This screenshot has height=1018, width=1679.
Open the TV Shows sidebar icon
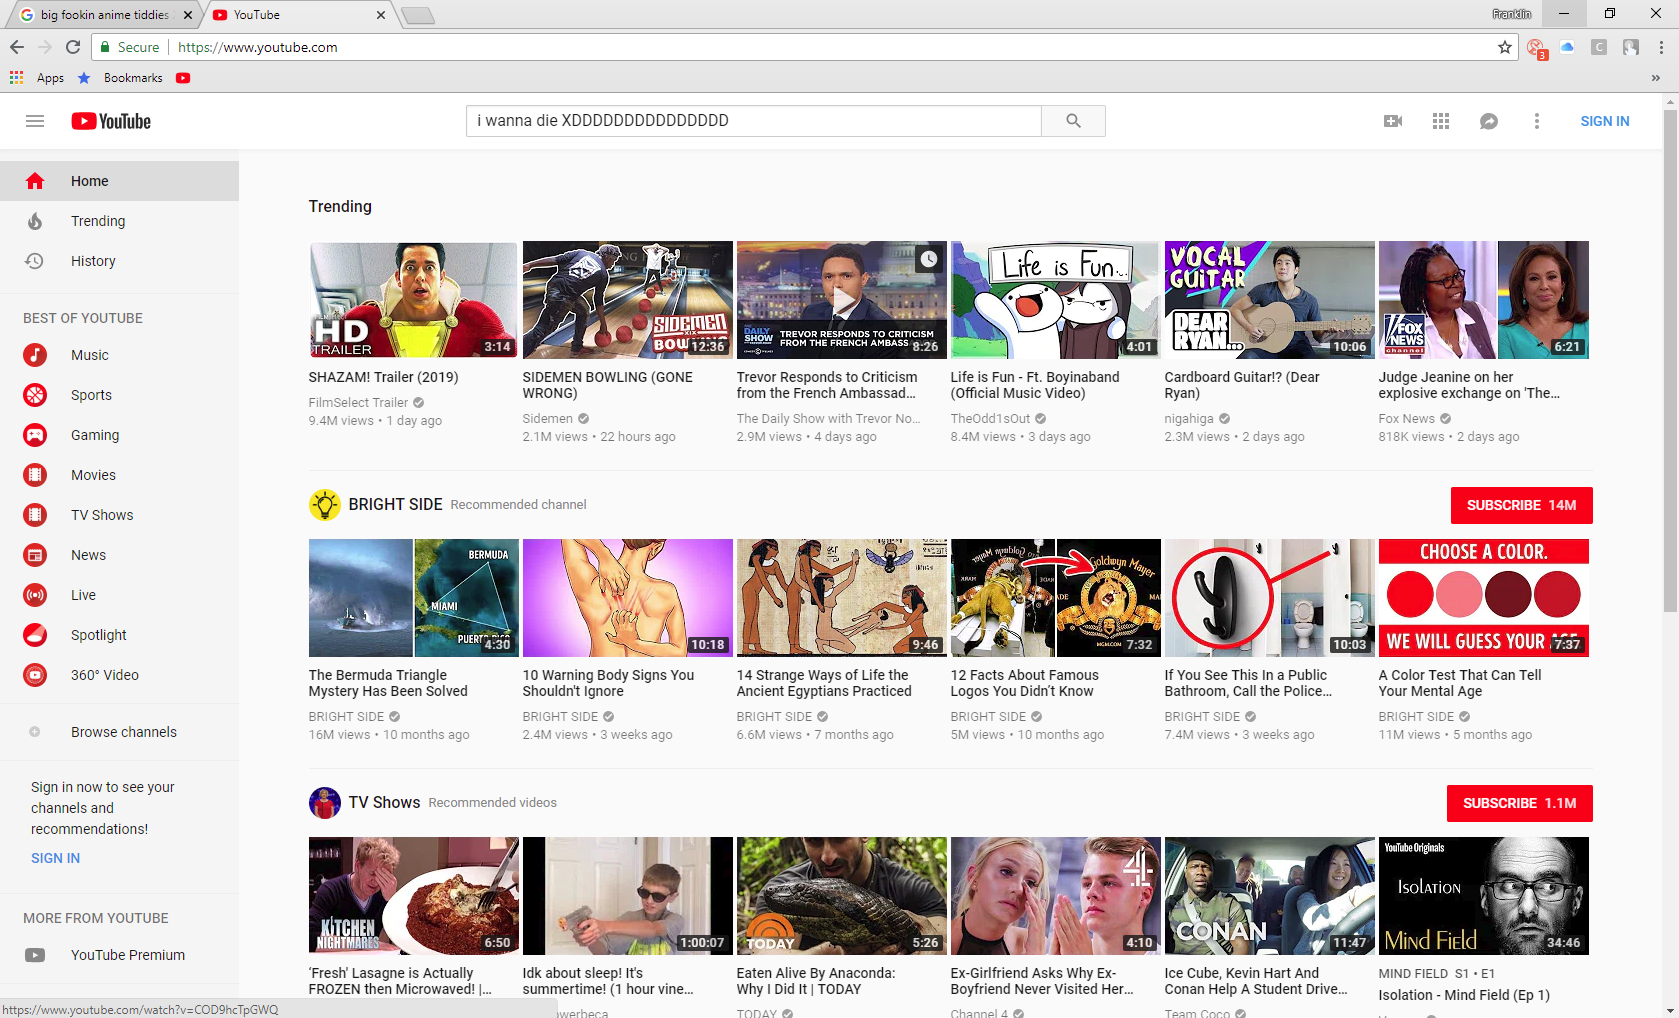tap(35, 515)
